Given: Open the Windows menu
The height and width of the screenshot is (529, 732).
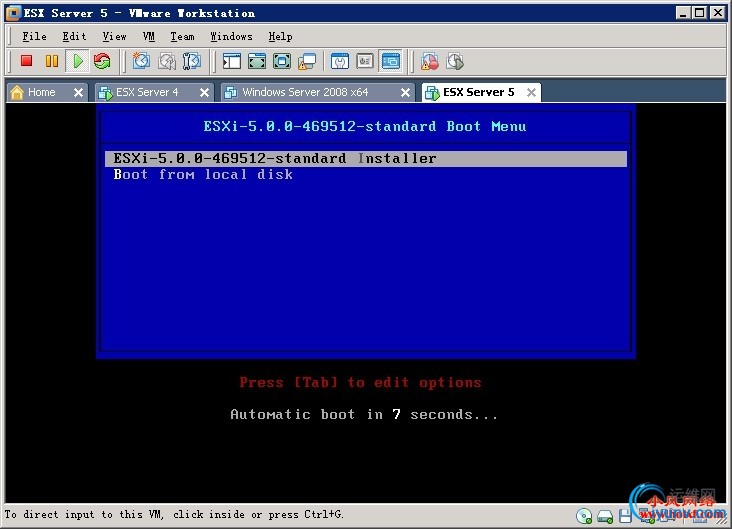Looking at the screenshot, I should pos(231,36).
